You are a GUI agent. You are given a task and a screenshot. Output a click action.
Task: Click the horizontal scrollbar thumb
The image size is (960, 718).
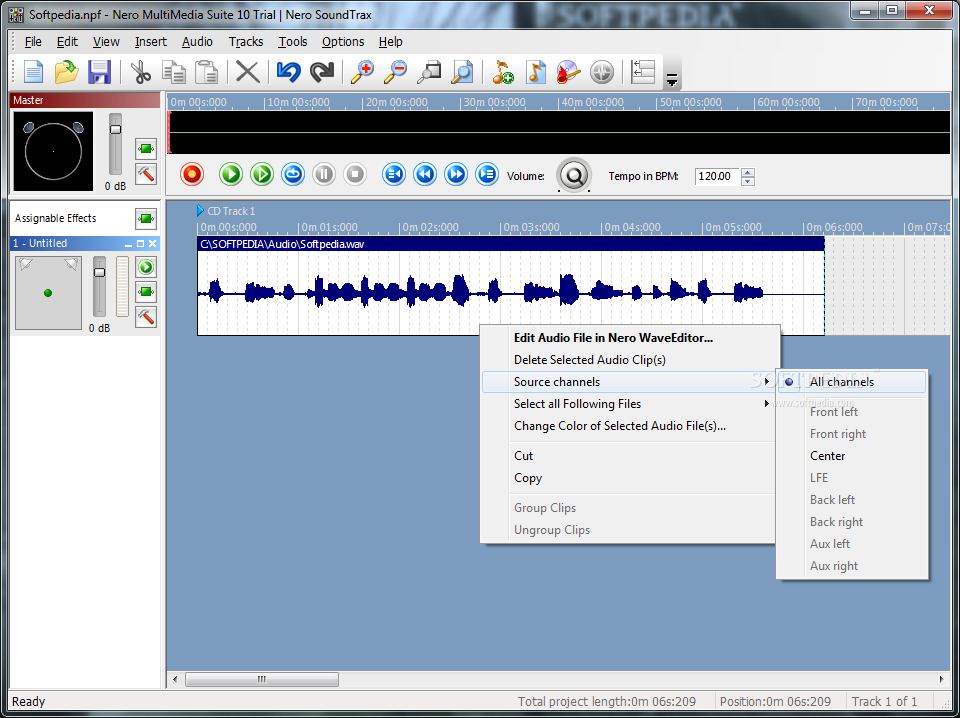click(x=262, y=679)
